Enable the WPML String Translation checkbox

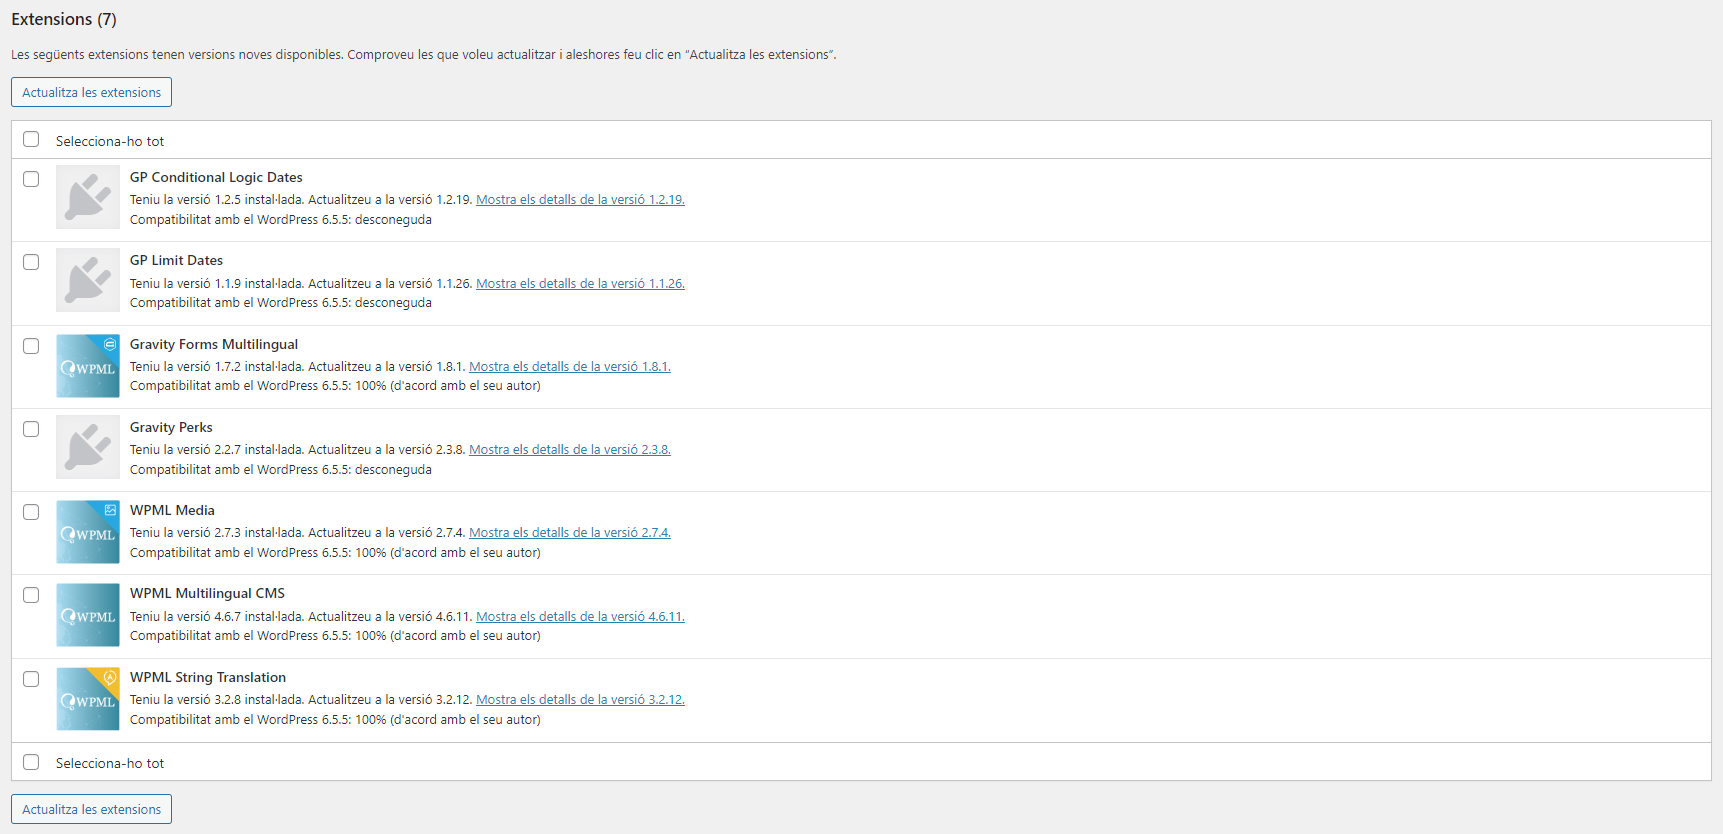coord(31,679)
